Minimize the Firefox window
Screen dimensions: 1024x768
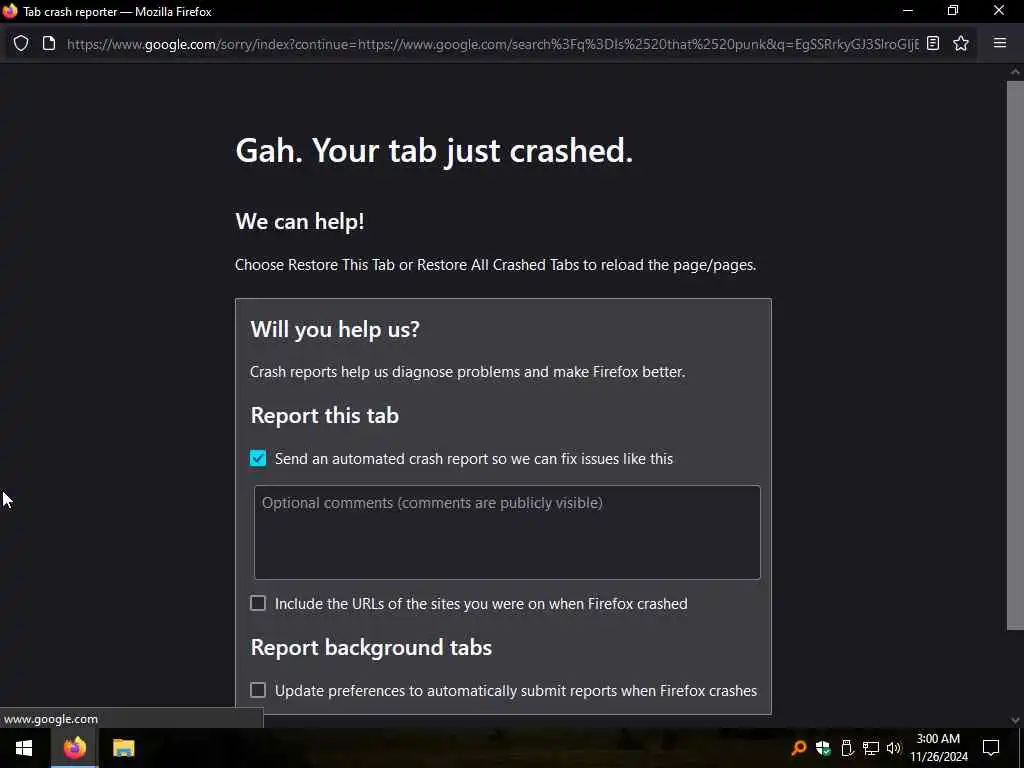(x=908, y=10)
